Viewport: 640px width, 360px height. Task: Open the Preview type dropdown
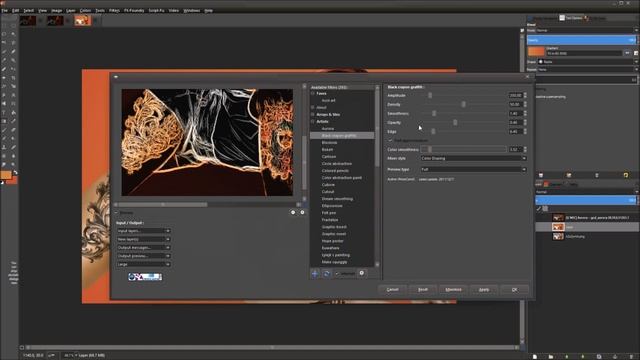(x=473, y=169)
